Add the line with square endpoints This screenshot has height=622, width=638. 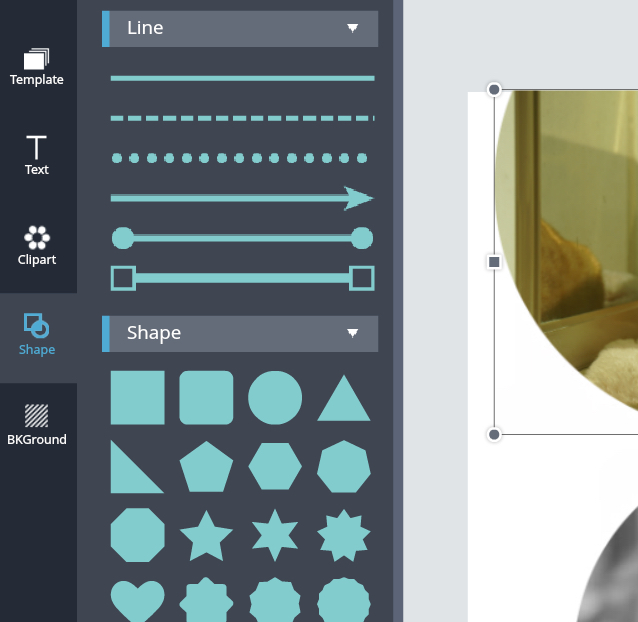(x=243, y=278)
